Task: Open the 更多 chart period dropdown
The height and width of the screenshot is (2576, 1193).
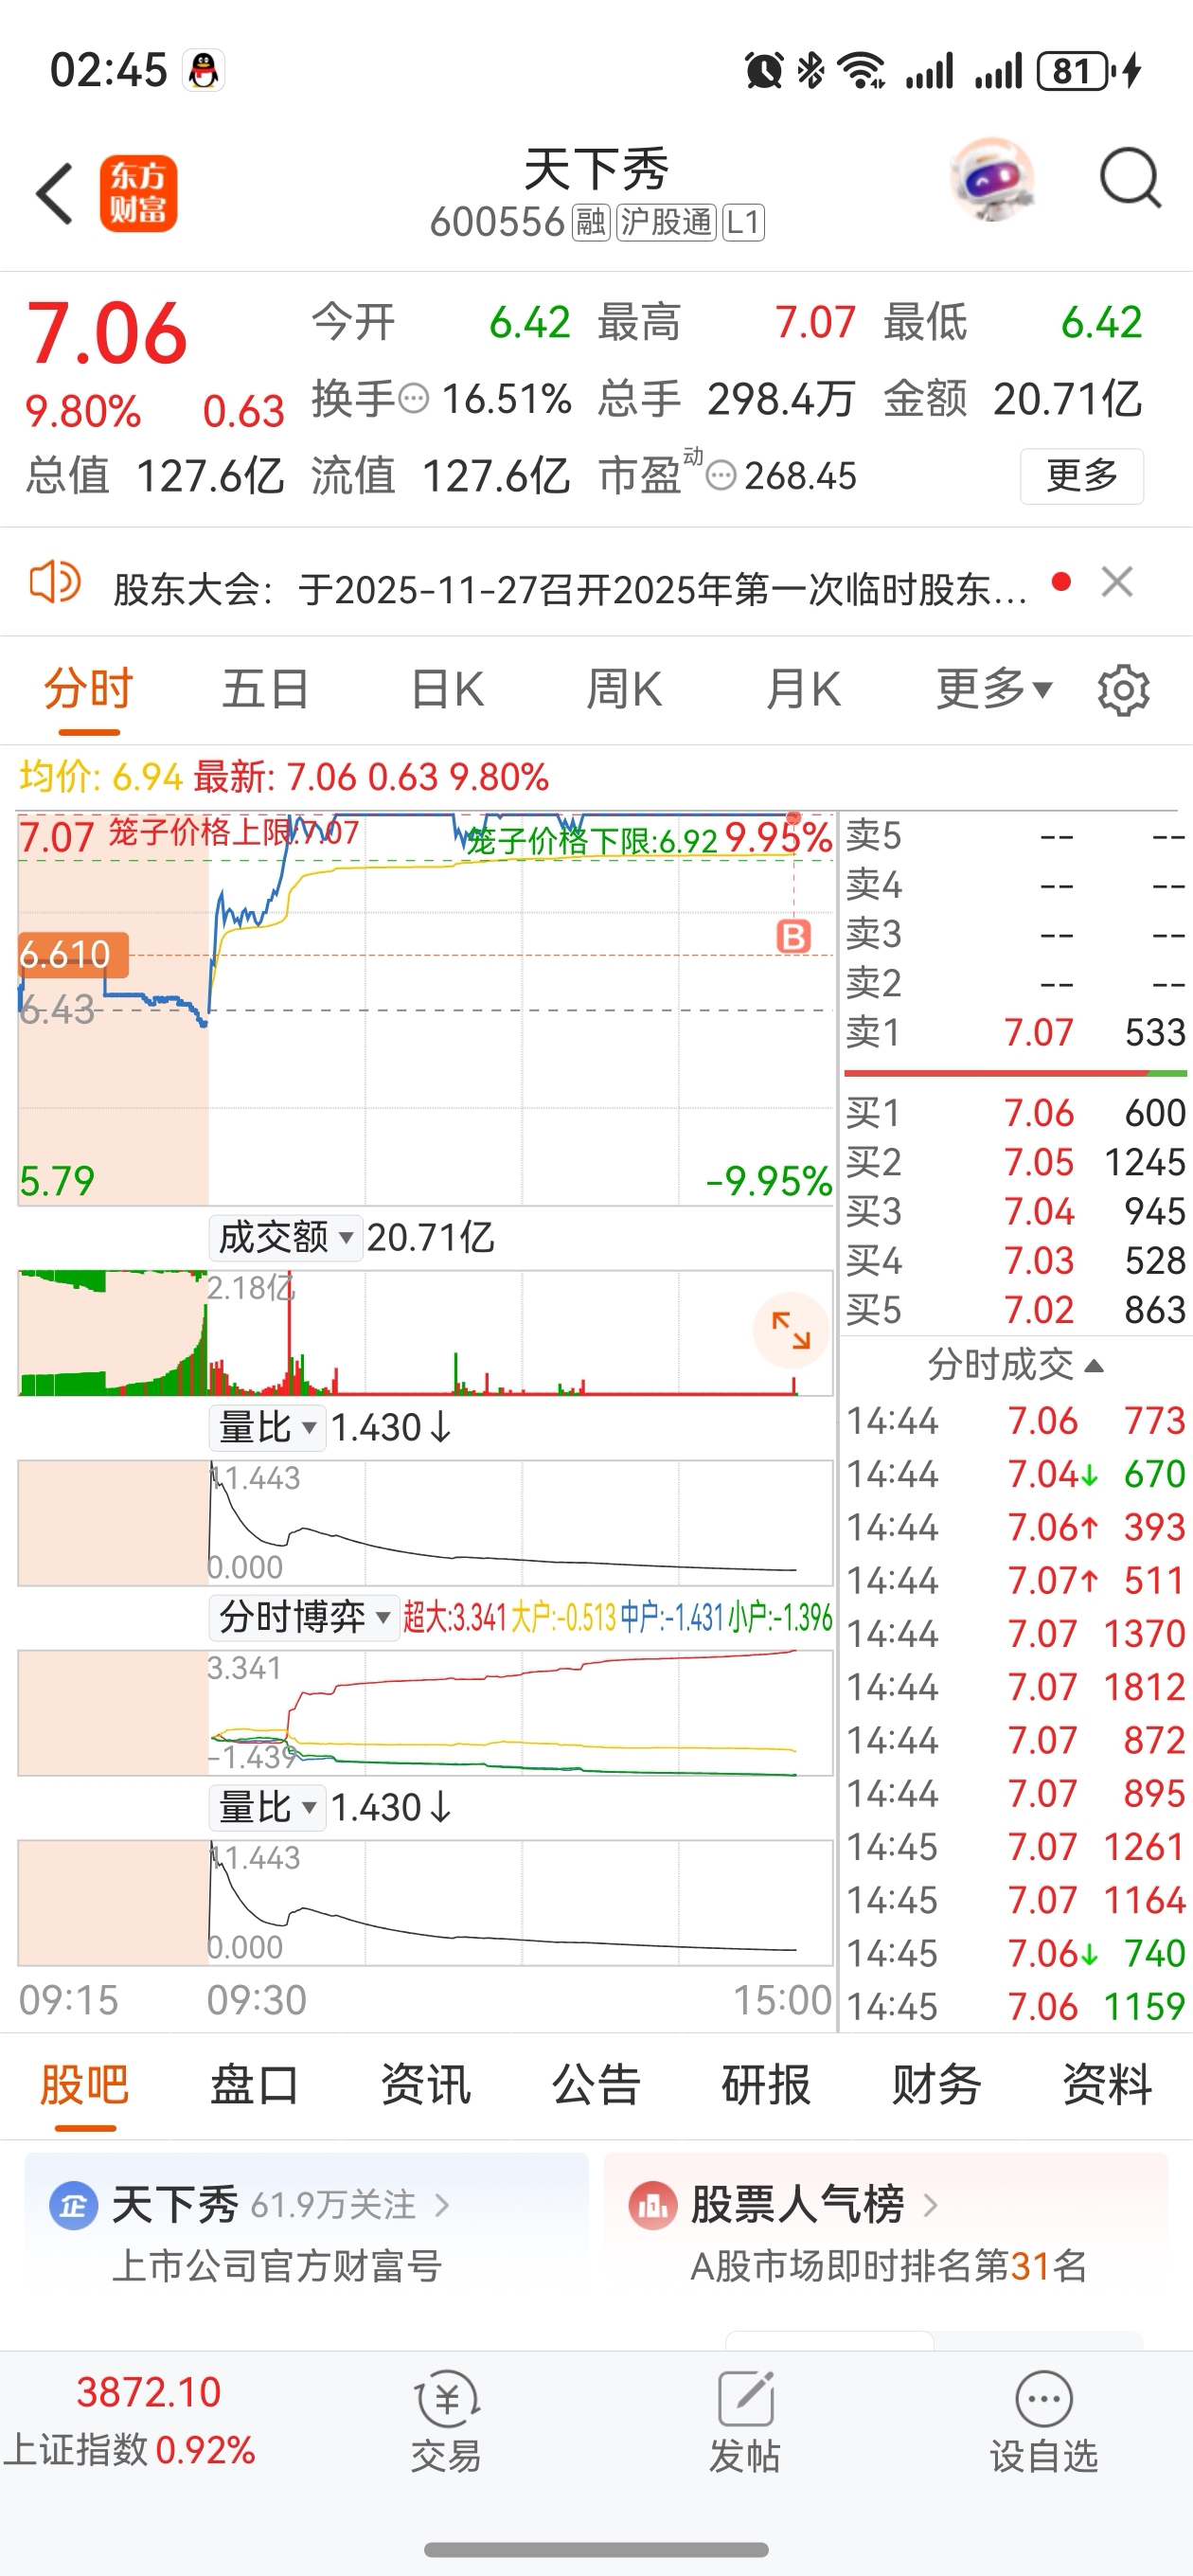Action: [x=994, y=690]
